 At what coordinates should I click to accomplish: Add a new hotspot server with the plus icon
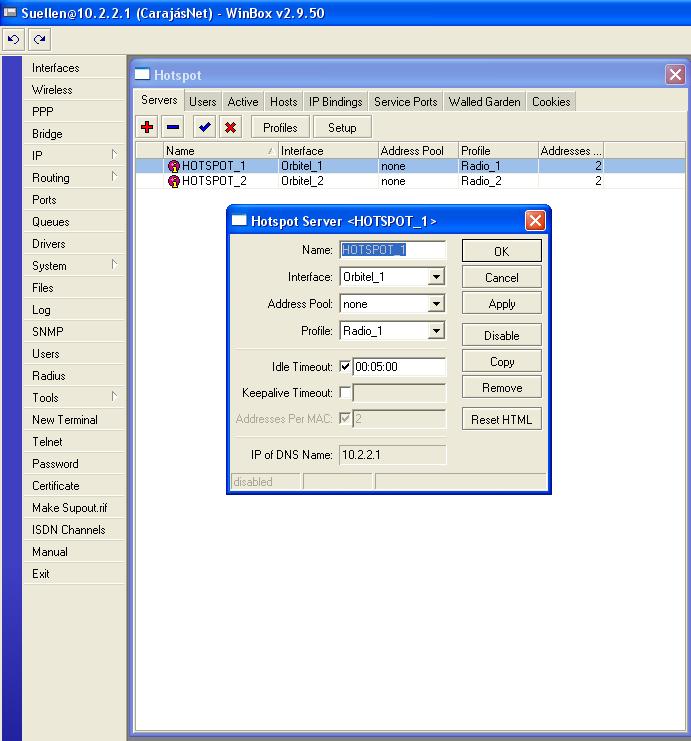coord(147,127)
